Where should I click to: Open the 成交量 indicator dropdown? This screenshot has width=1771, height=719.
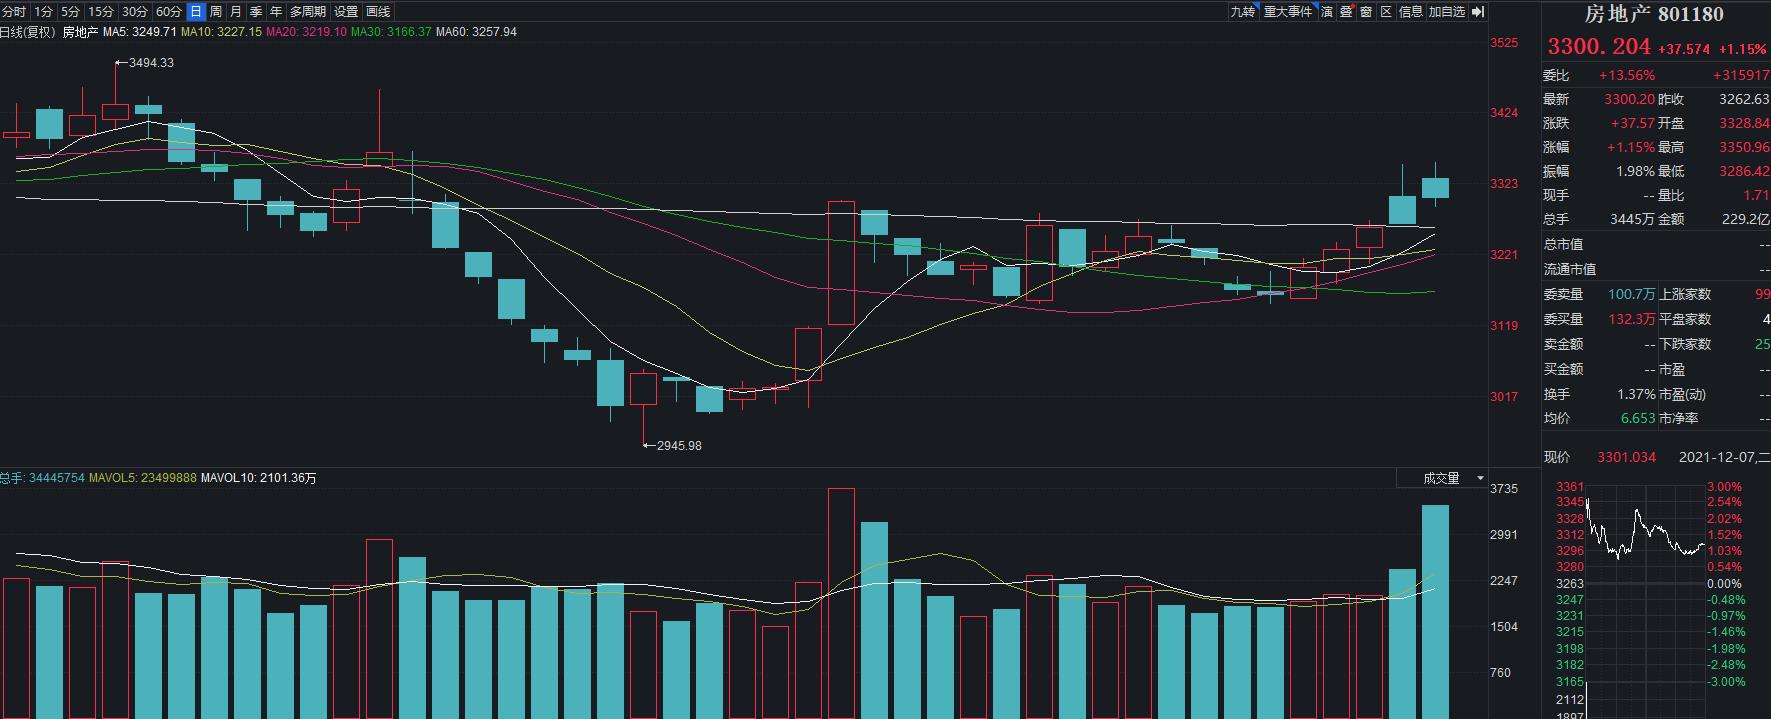pos(1441,479)
